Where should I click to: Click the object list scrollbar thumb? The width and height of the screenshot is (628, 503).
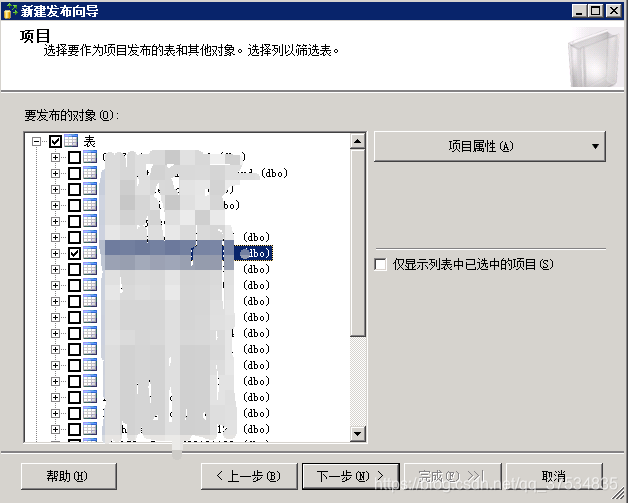357,243
